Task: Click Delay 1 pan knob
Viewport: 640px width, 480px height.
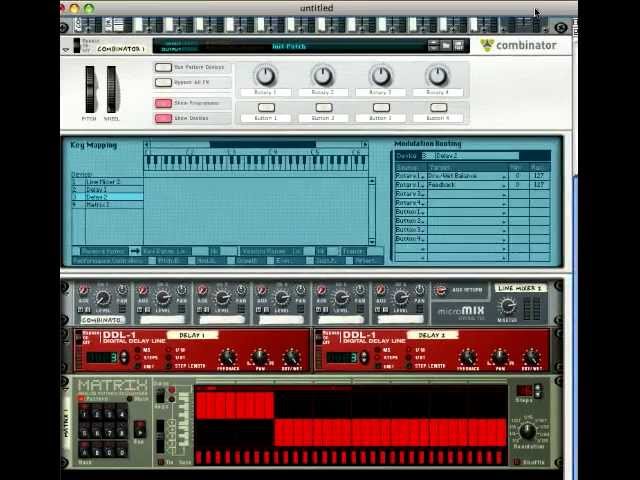Action: 260,357
